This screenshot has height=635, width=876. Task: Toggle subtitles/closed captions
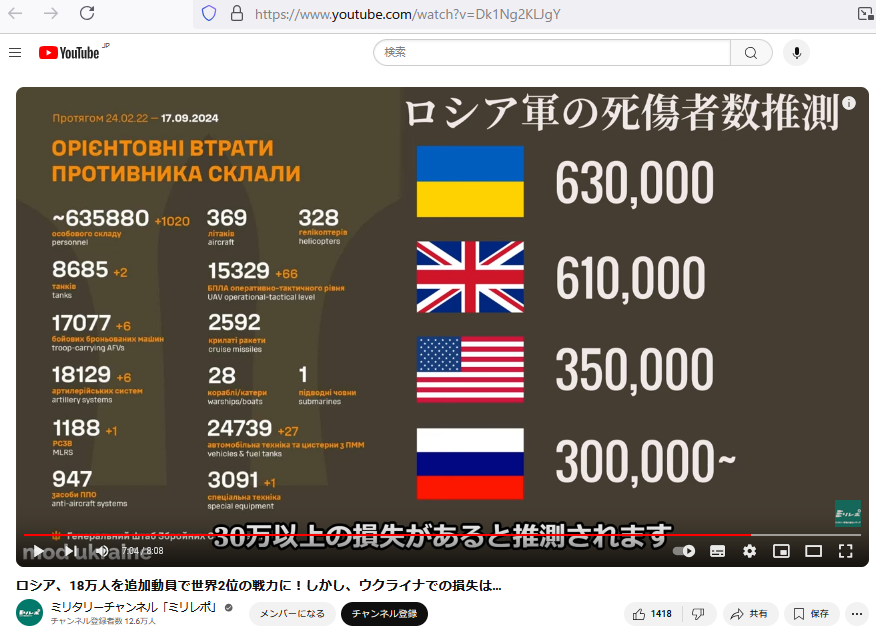click(x=717, y=551)
